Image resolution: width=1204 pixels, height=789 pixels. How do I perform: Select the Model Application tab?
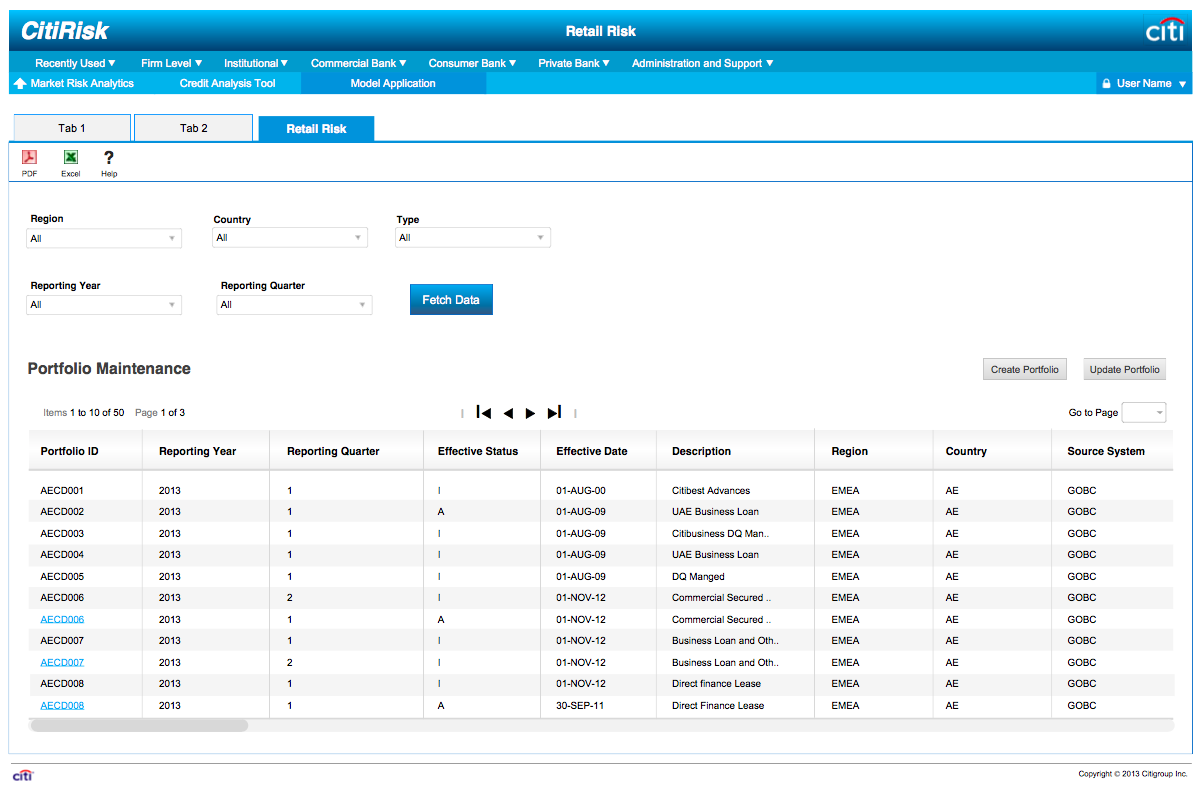pos(393,84)
